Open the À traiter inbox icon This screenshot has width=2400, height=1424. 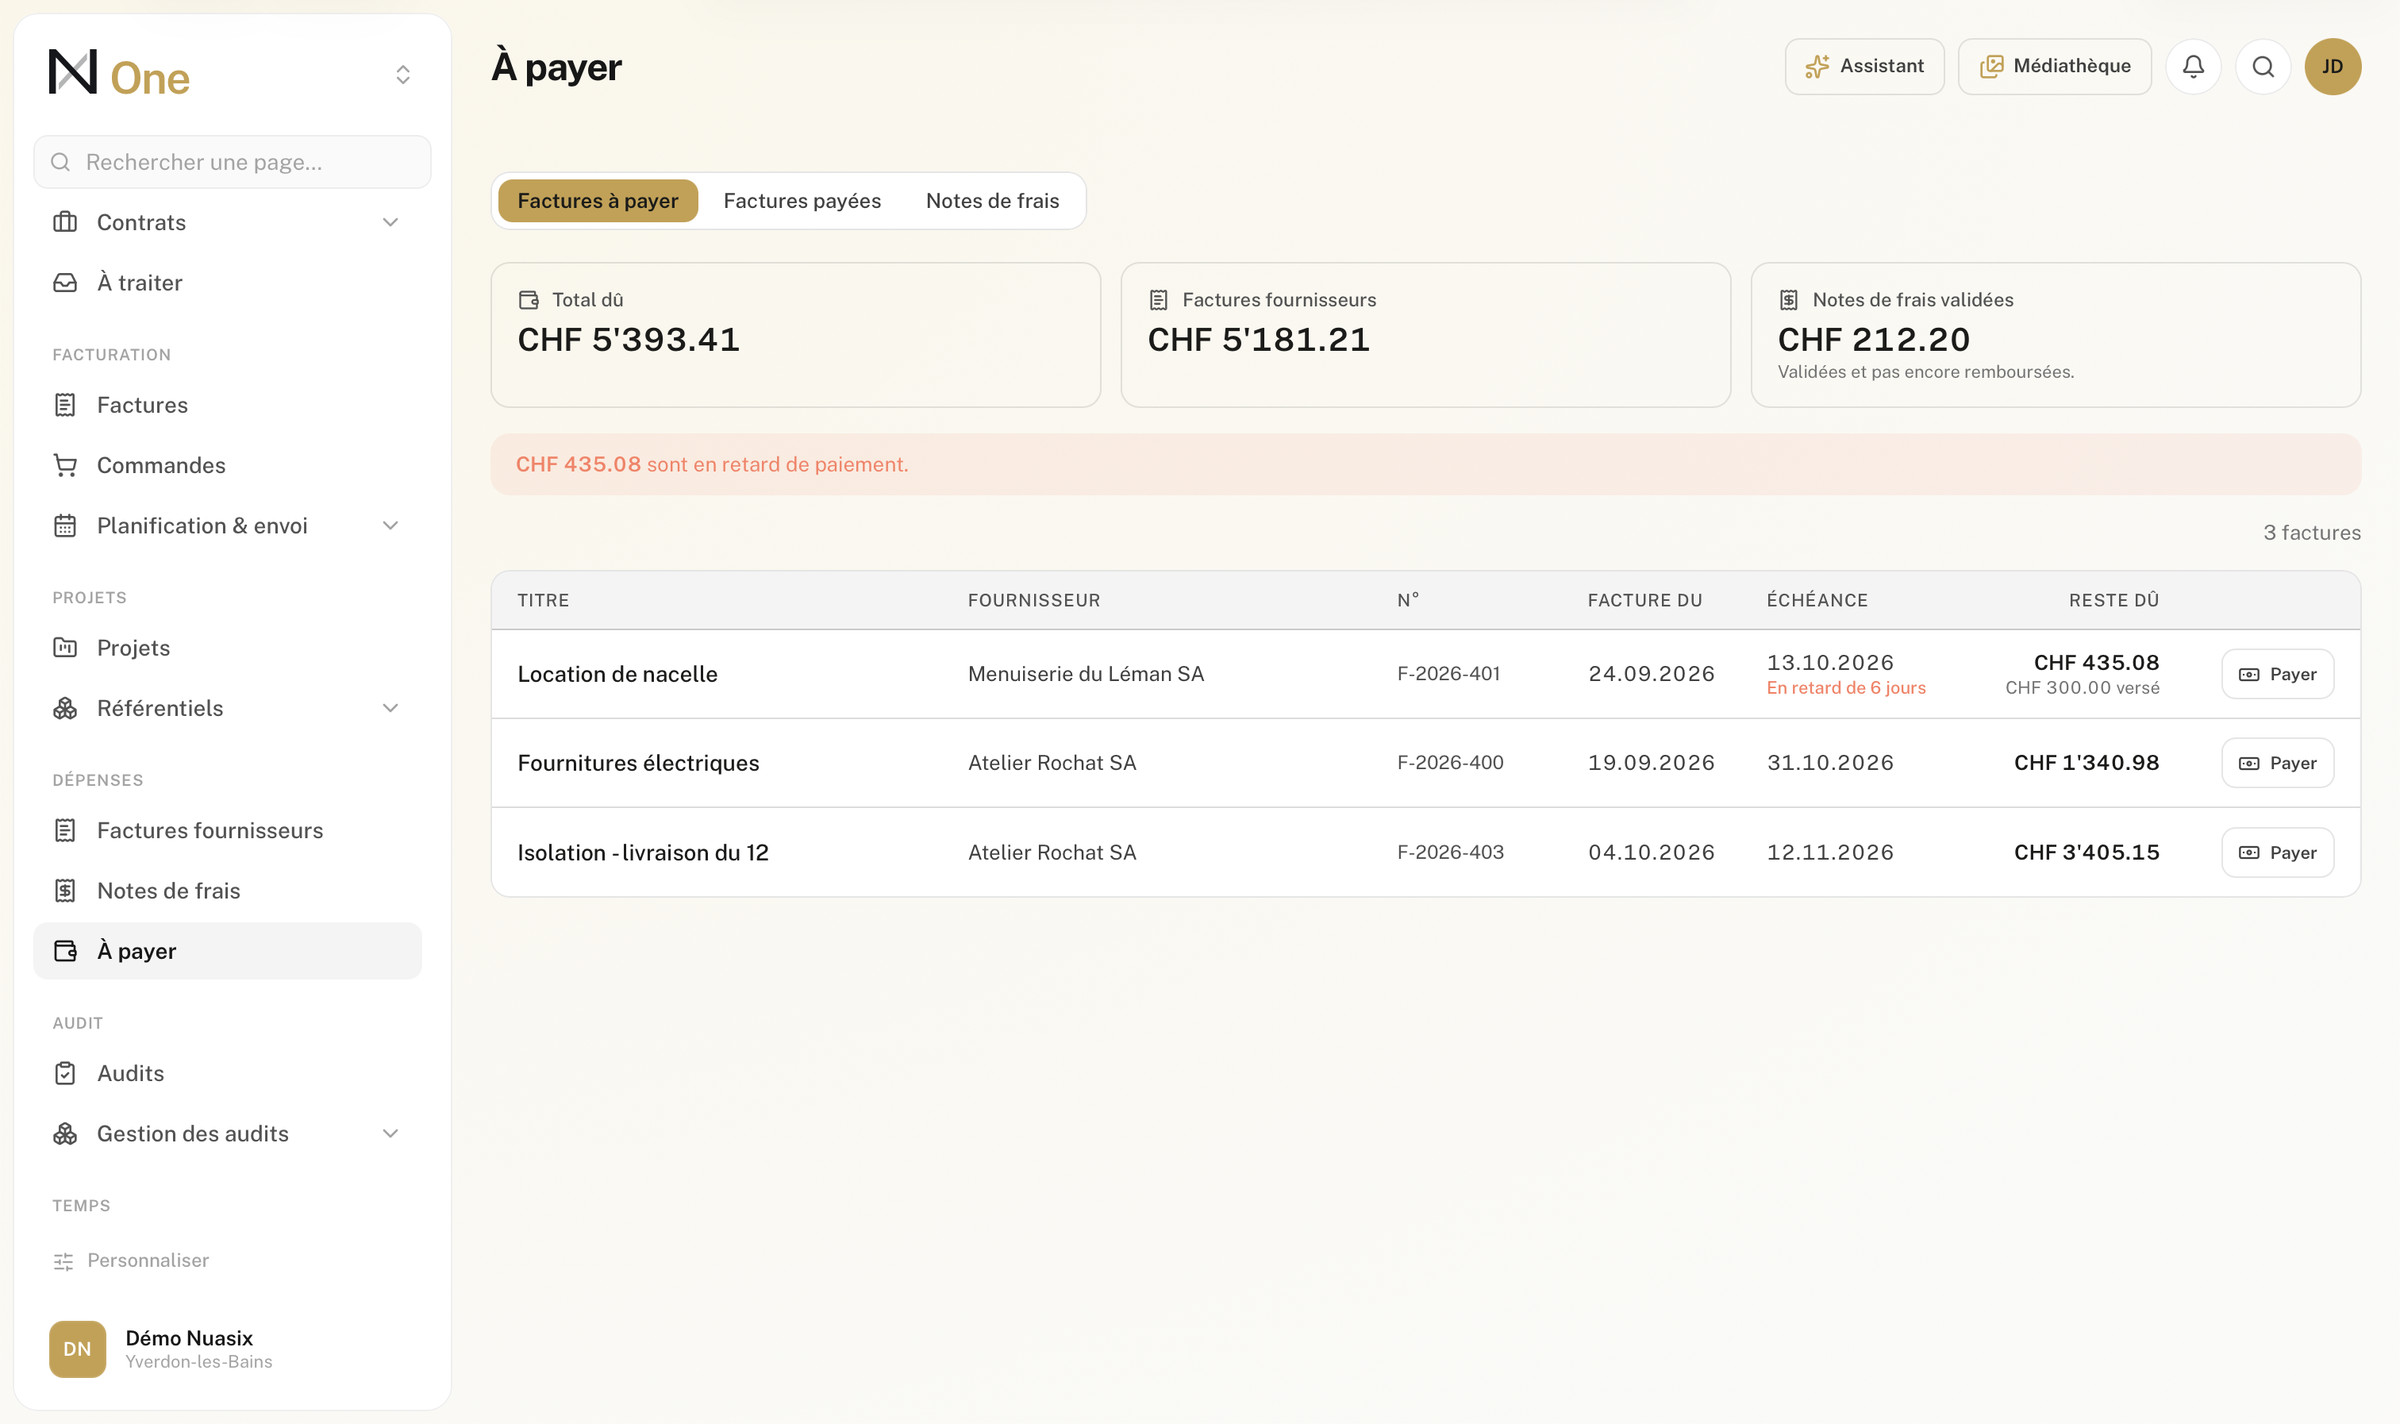click(x=65, y=283)
